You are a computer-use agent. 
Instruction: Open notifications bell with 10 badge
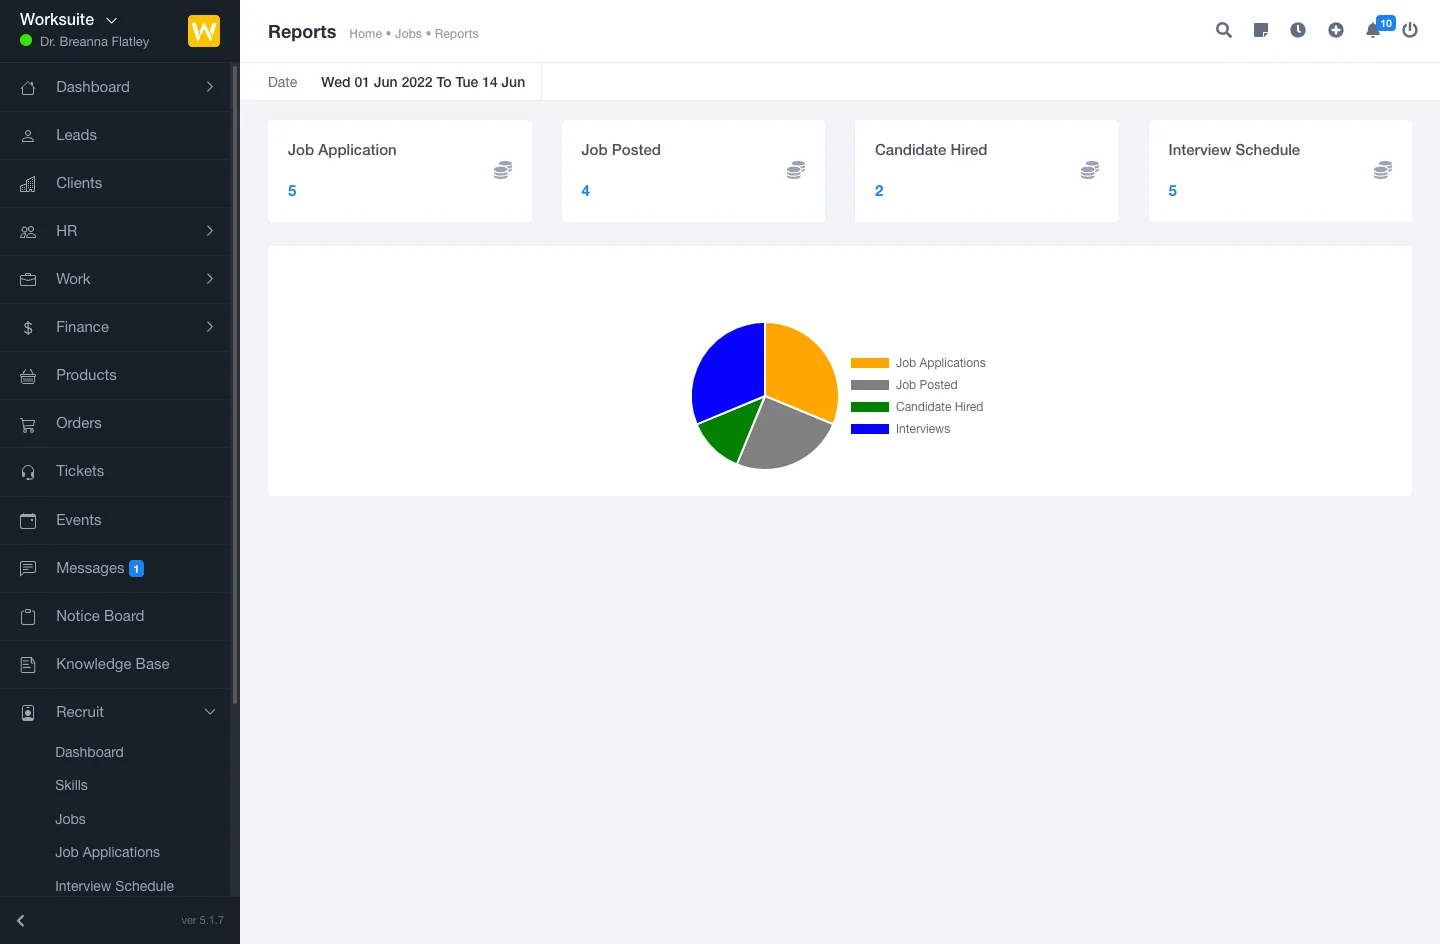[1374, 30]
